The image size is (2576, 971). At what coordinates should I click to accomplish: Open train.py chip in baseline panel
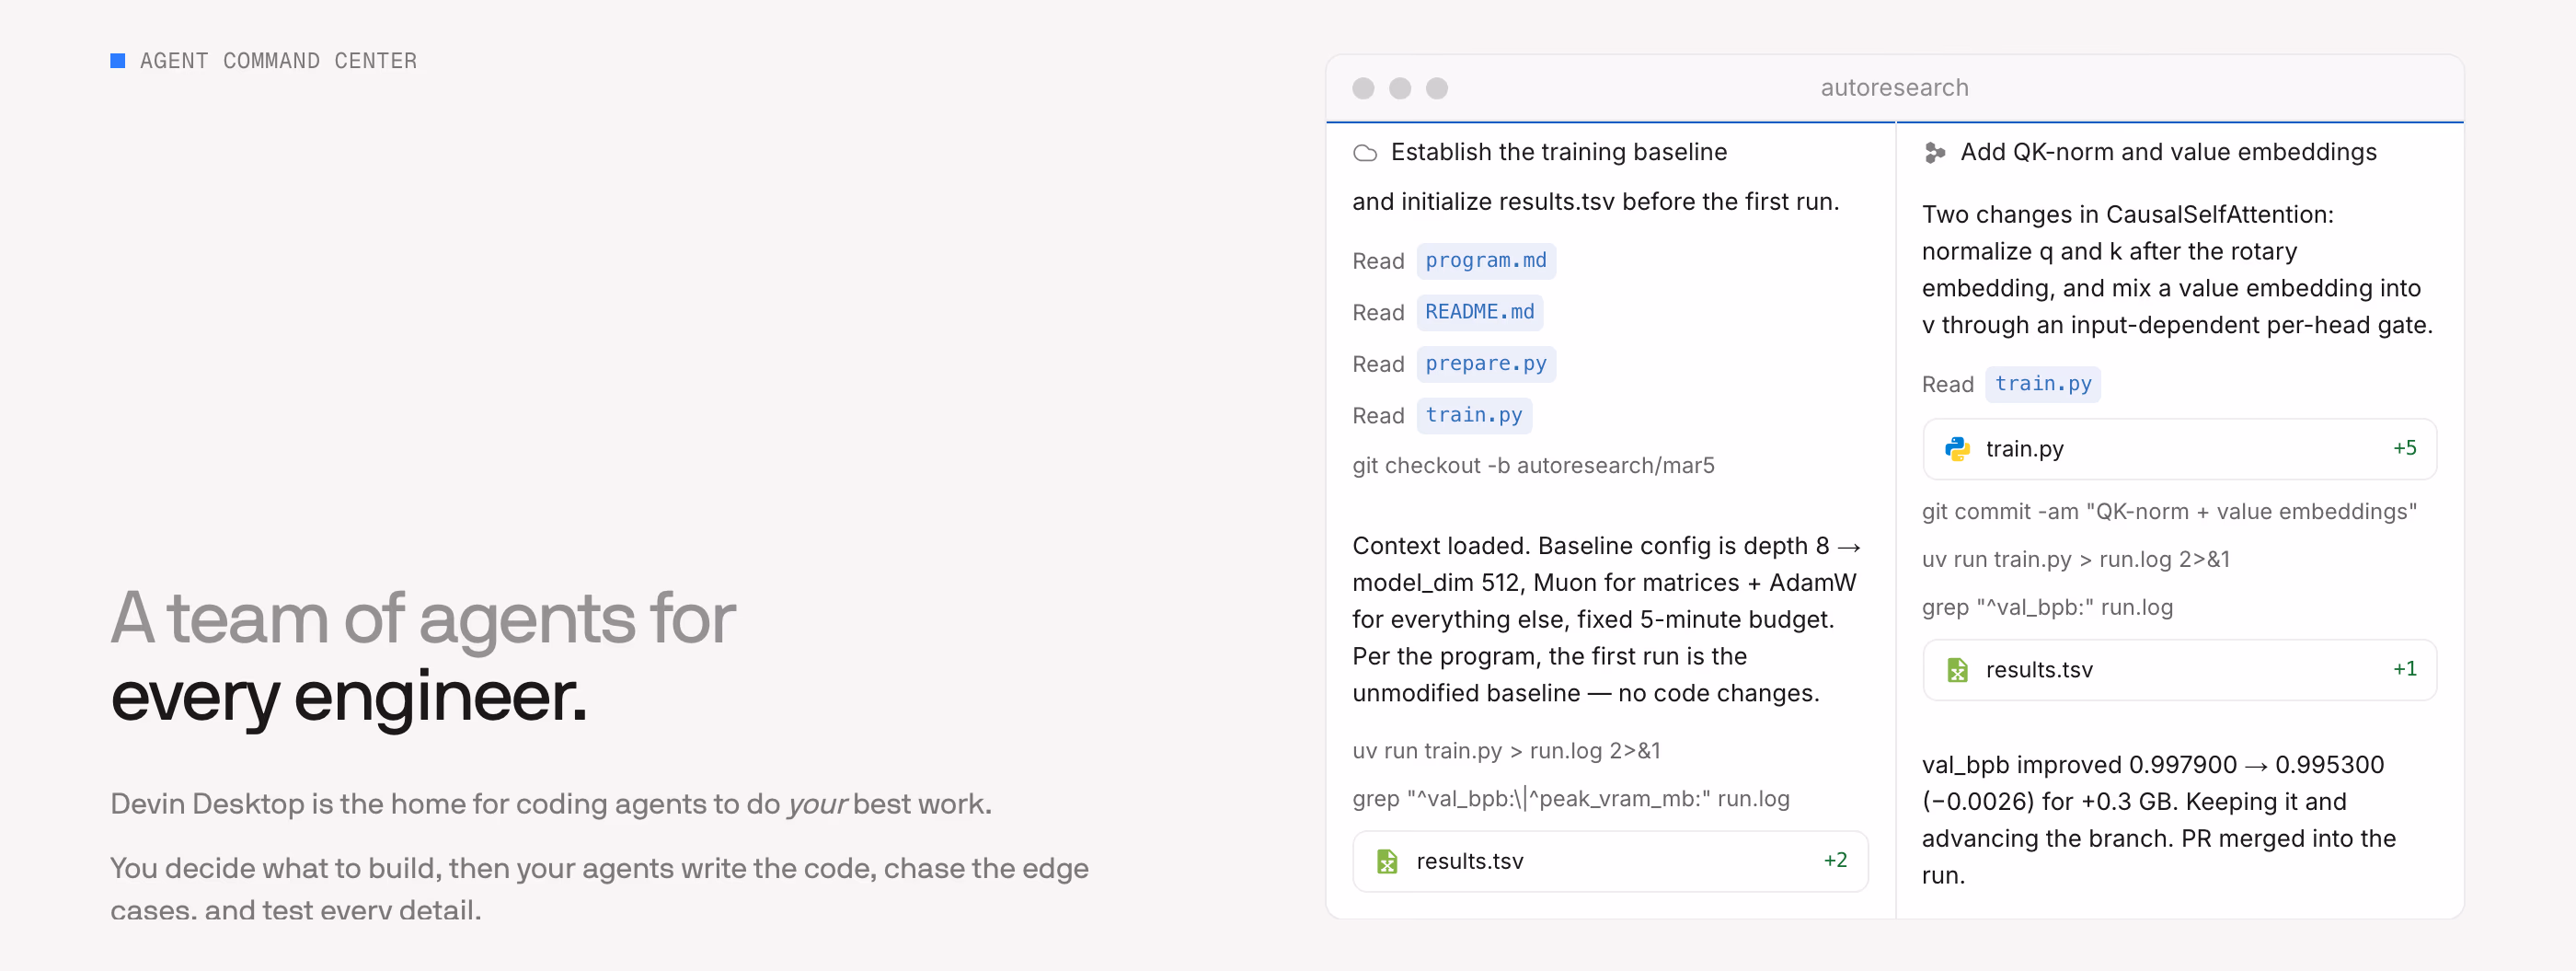1474,415
